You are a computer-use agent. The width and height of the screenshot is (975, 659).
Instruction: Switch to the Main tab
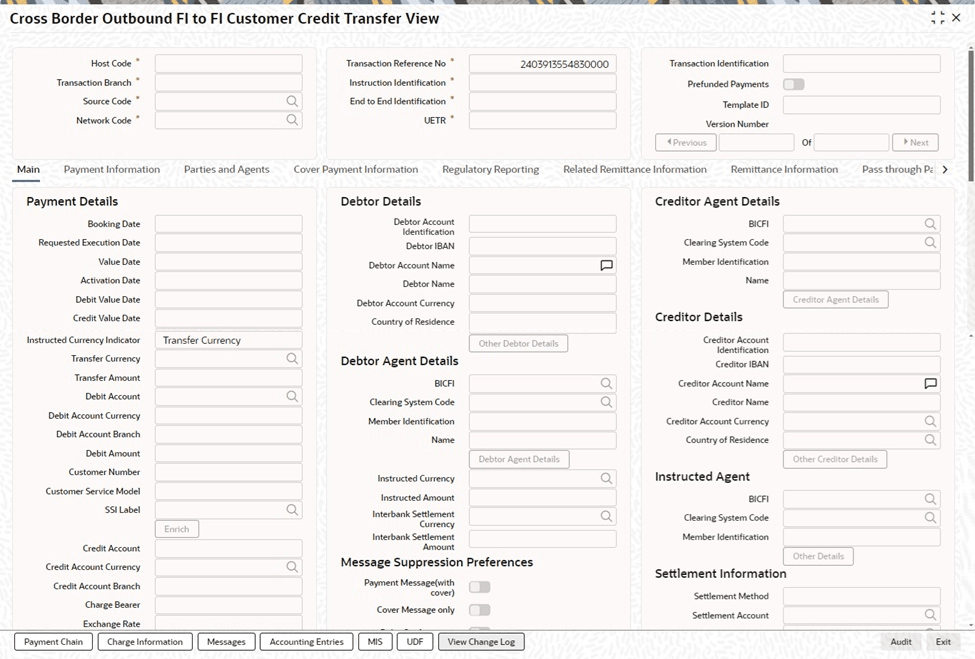point(28,169)
